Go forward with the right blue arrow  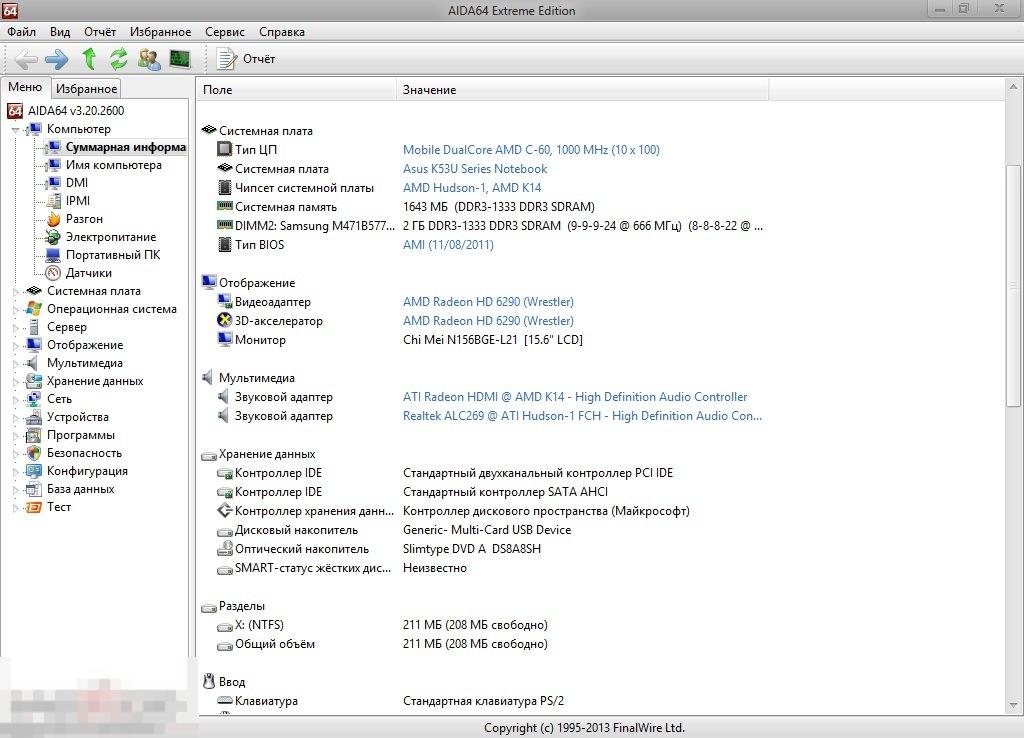(x=57, y=59)
